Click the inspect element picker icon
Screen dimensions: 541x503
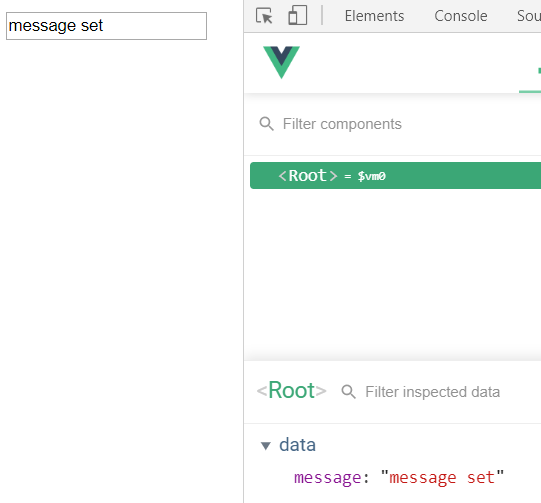tap(264, 16)
